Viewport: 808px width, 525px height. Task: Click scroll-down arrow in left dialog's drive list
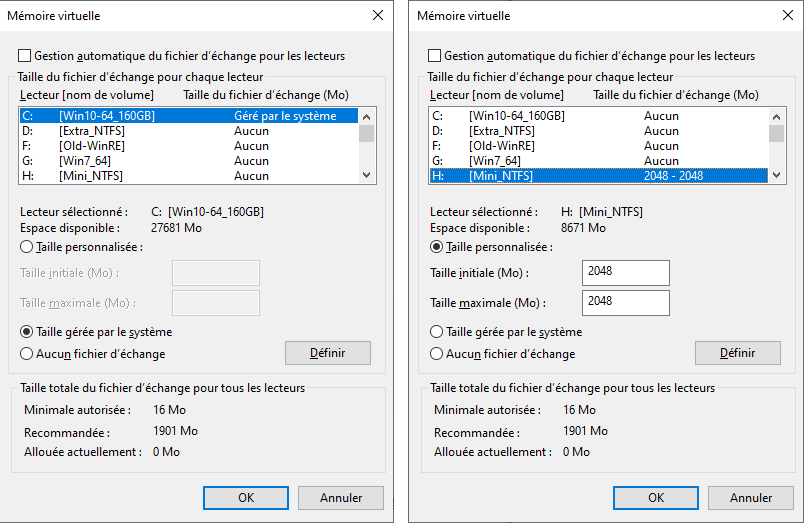coord(367,175)
